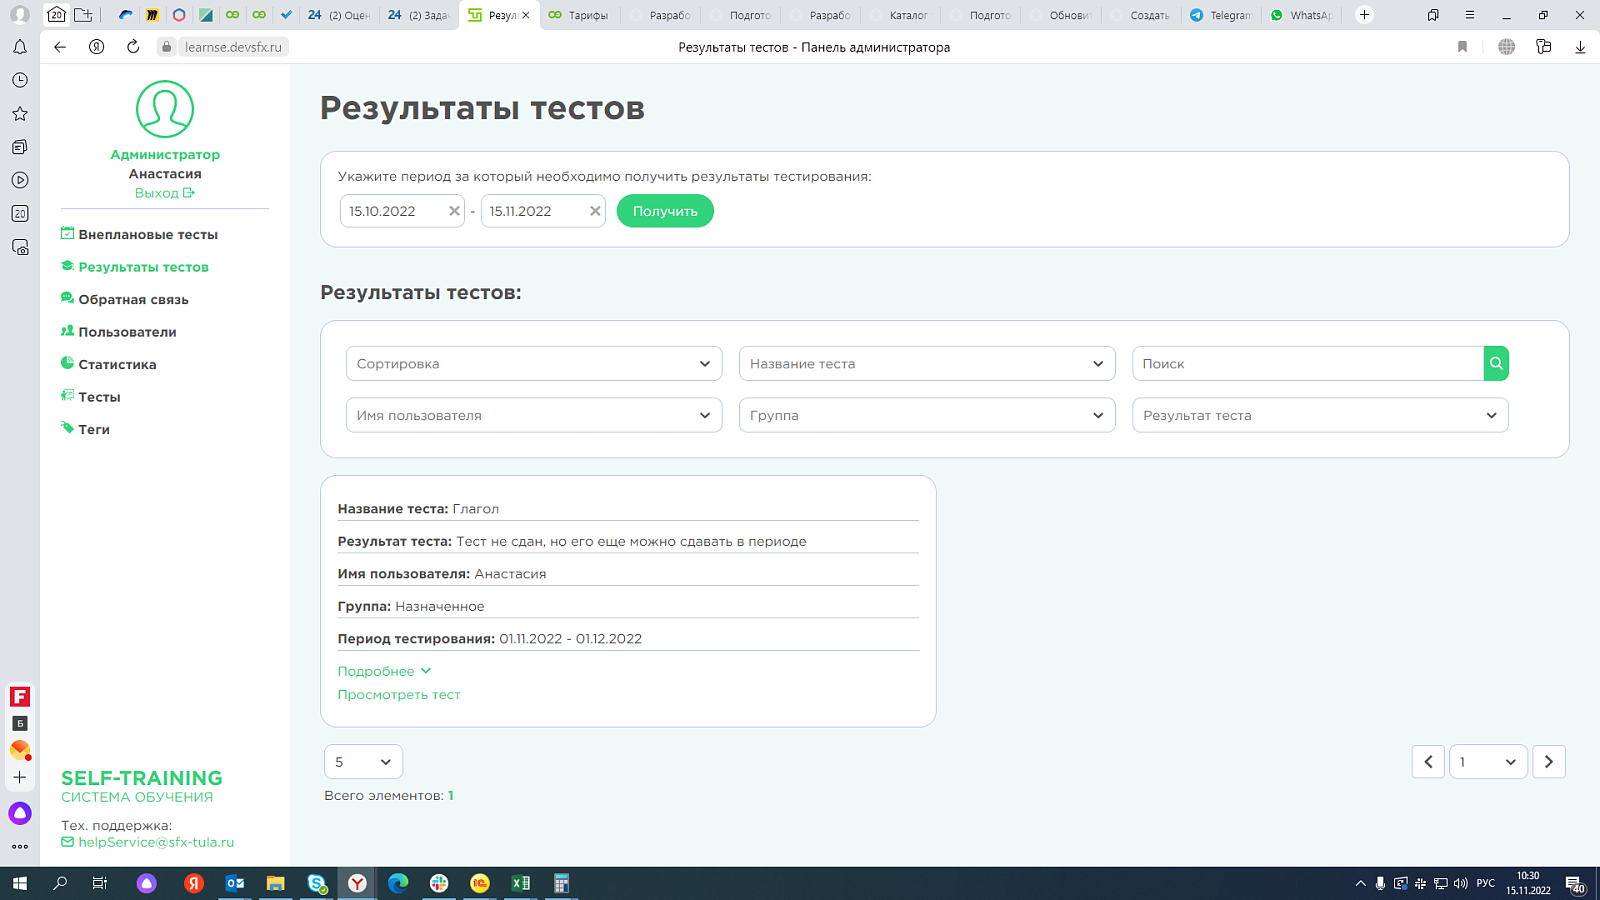Go to the previous results page
The width and height of the screenshot is (1600, 900).
coord(1428,762)
